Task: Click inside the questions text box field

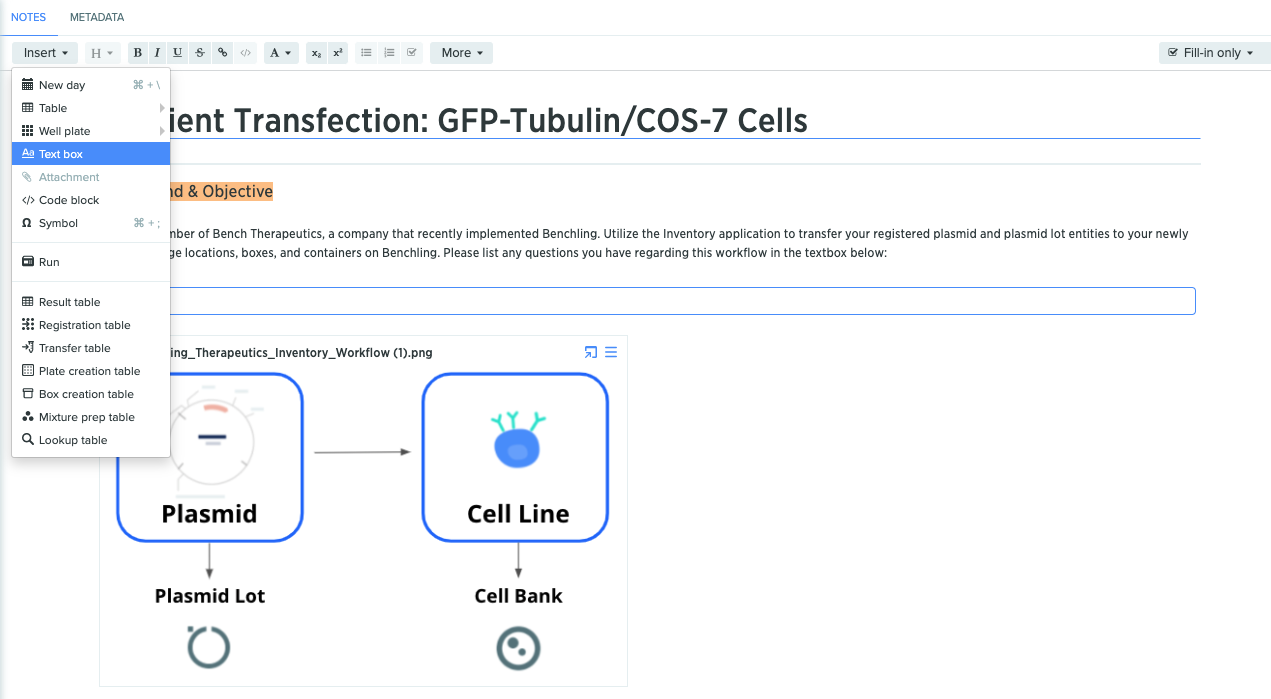Action: 683,301
